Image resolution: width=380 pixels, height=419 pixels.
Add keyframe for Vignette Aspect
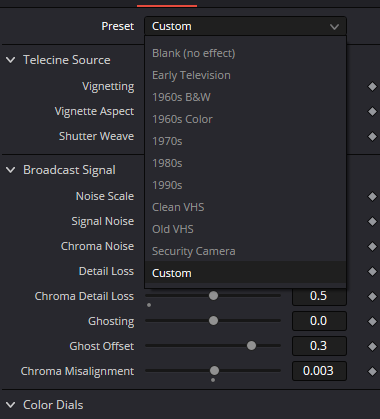(372, 112)
